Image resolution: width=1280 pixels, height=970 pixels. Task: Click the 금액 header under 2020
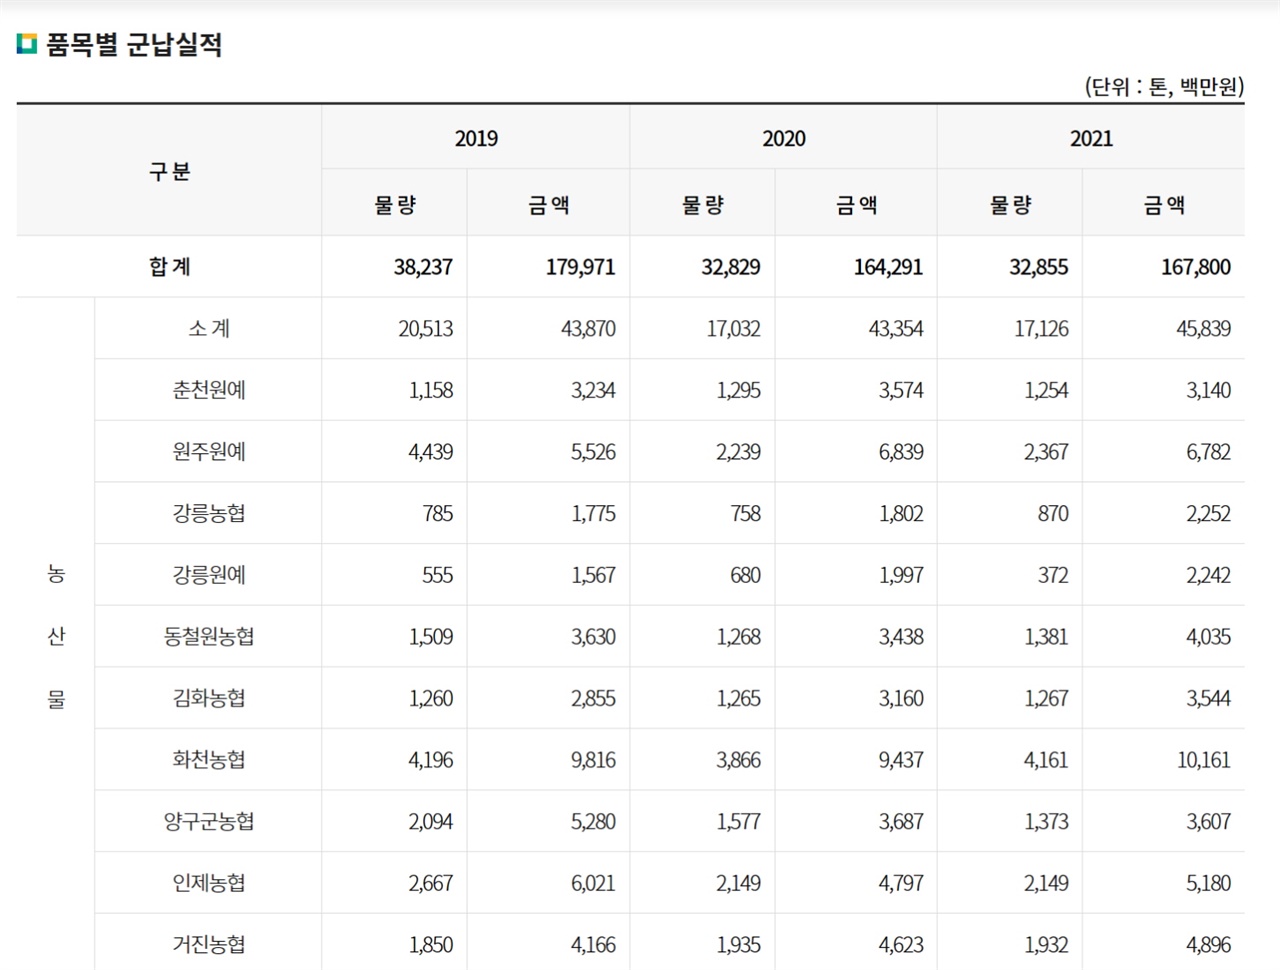(857, 205)
